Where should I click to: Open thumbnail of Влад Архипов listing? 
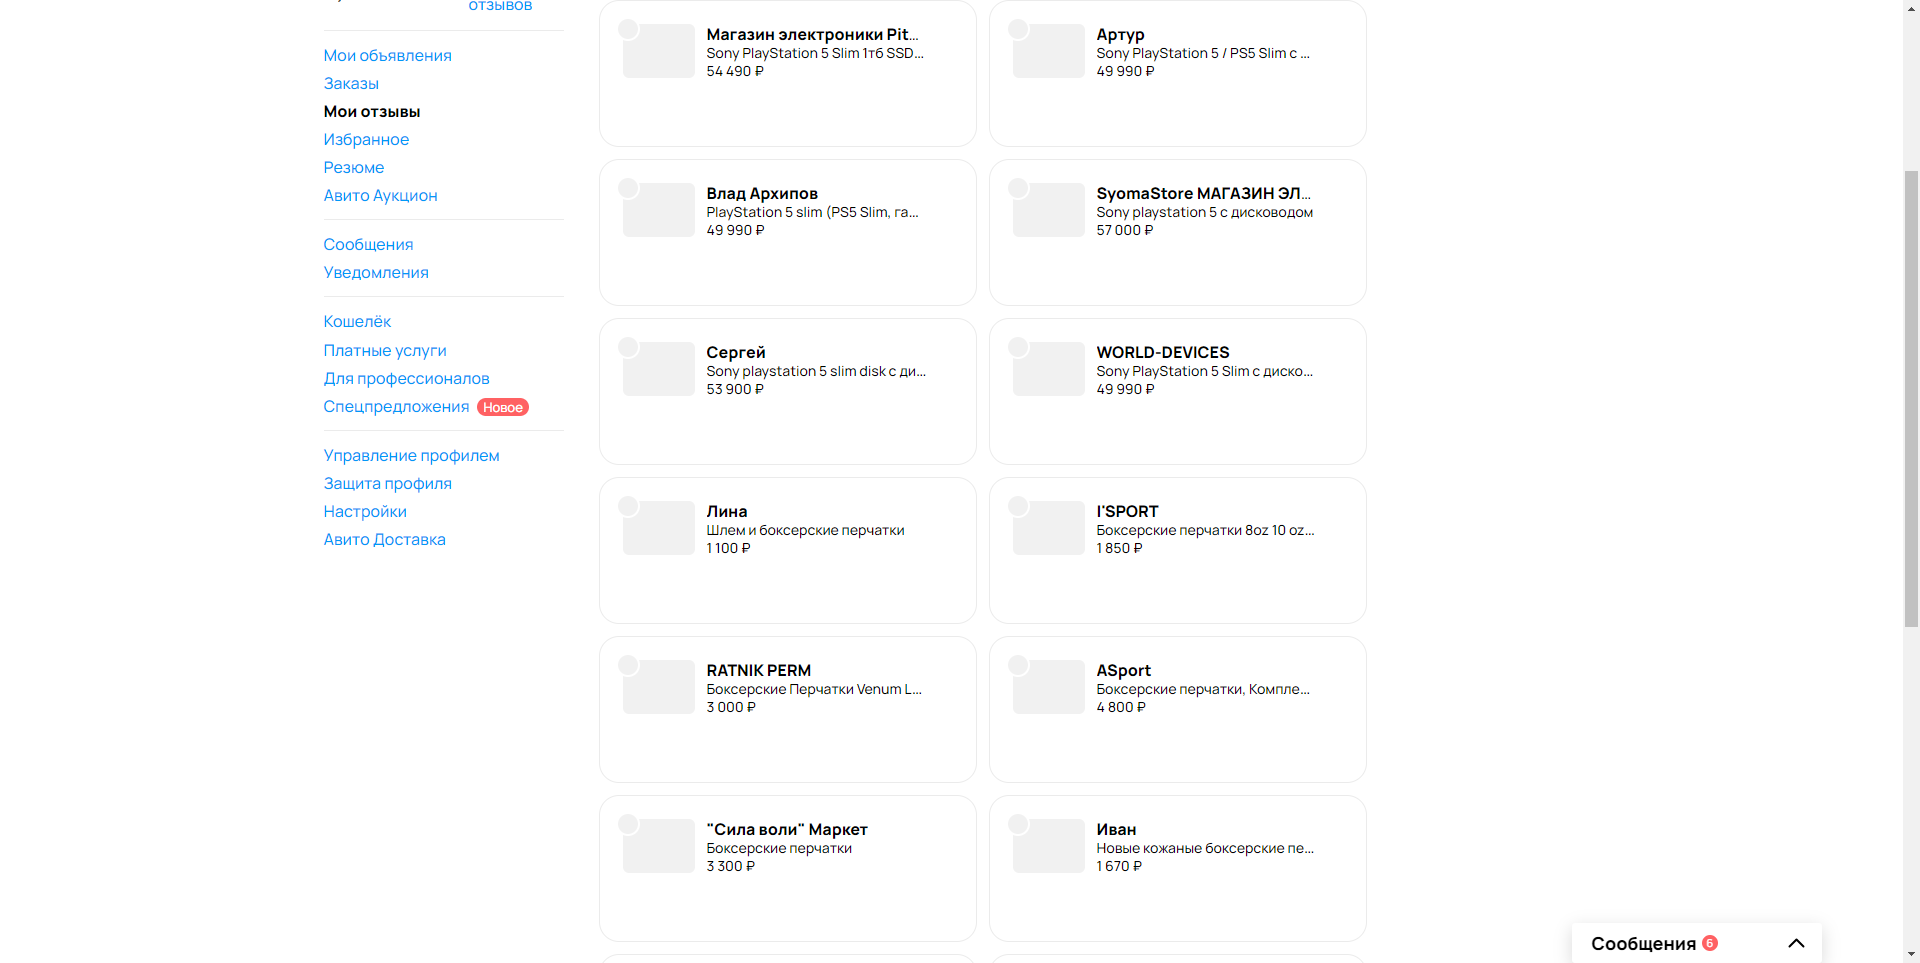(658, 210)
